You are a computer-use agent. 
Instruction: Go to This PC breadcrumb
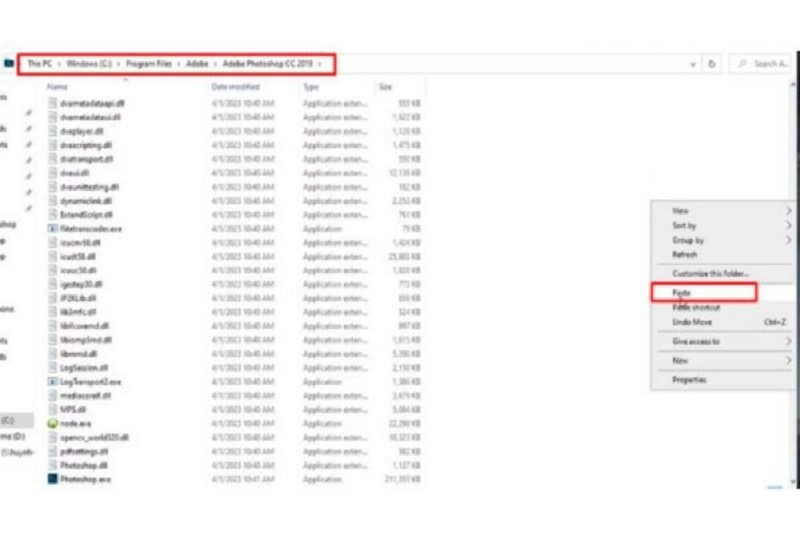(x=40, y=64)
